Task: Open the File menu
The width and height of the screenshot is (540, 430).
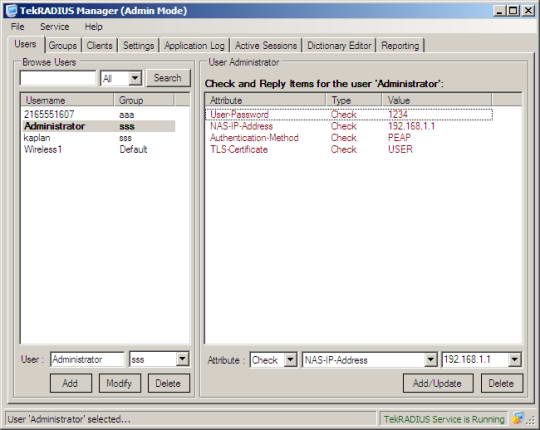Action: click(x=18, y=27)
